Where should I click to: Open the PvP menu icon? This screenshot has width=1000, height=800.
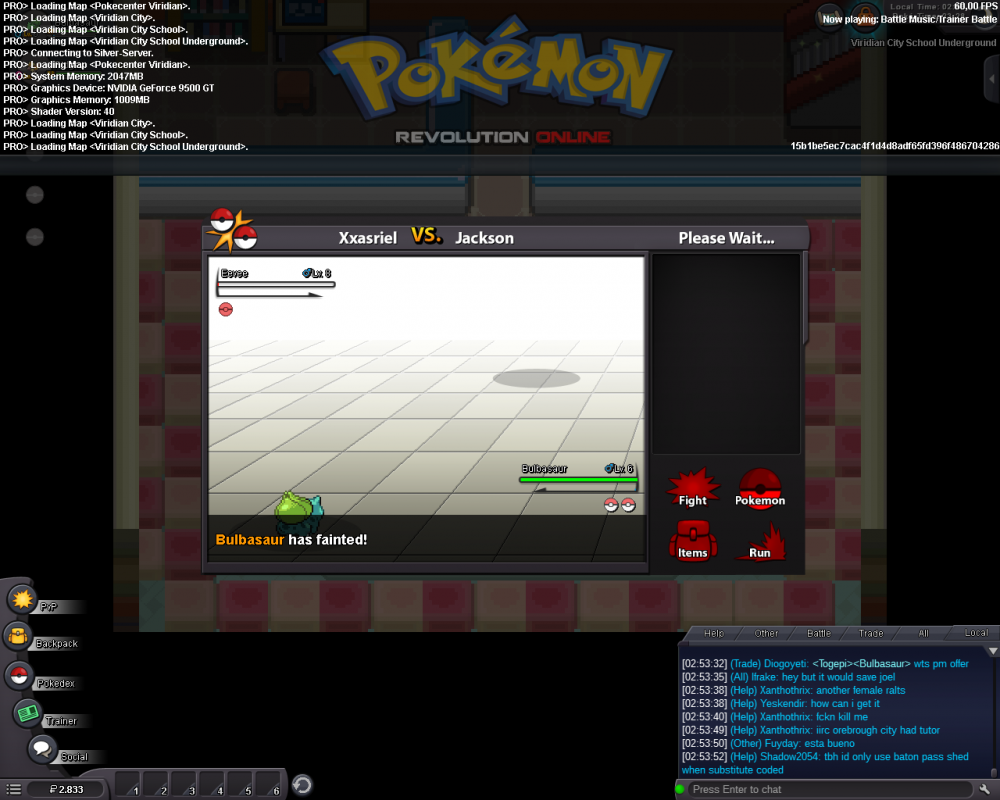click(23, 599)
